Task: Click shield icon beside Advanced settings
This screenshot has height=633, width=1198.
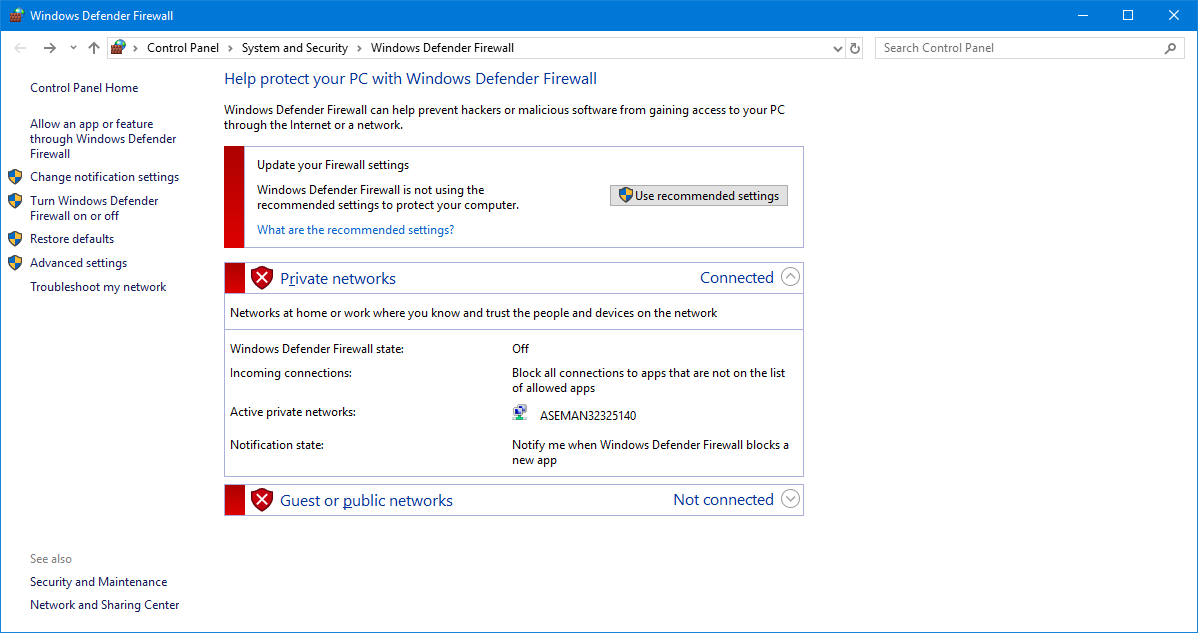Action: (x=15, y=263)
